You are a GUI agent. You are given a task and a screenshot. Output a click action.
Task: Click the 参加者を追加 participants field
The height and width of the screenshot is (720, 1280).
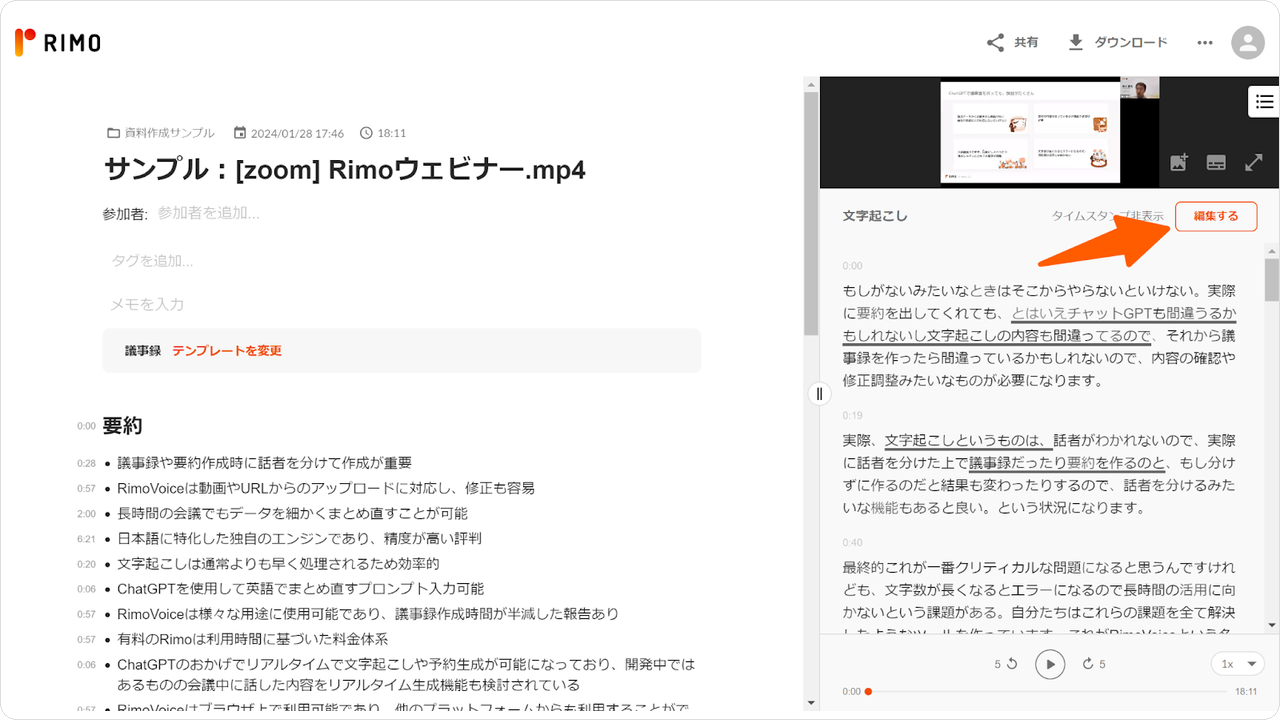209,213
